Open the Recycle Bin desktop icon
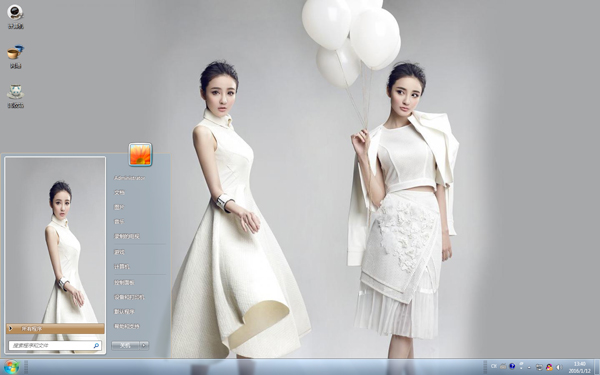The height and width of the screenshot is (375, 600). click(x=15, y=96)
